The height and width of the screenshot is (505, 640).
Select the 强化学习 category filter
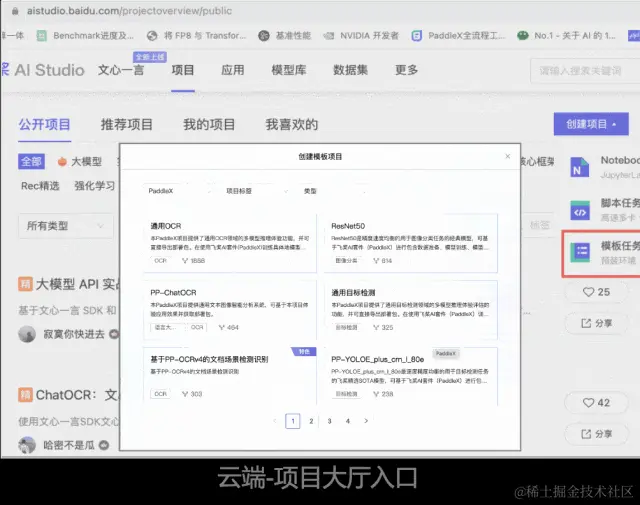(x=95, y=186)
